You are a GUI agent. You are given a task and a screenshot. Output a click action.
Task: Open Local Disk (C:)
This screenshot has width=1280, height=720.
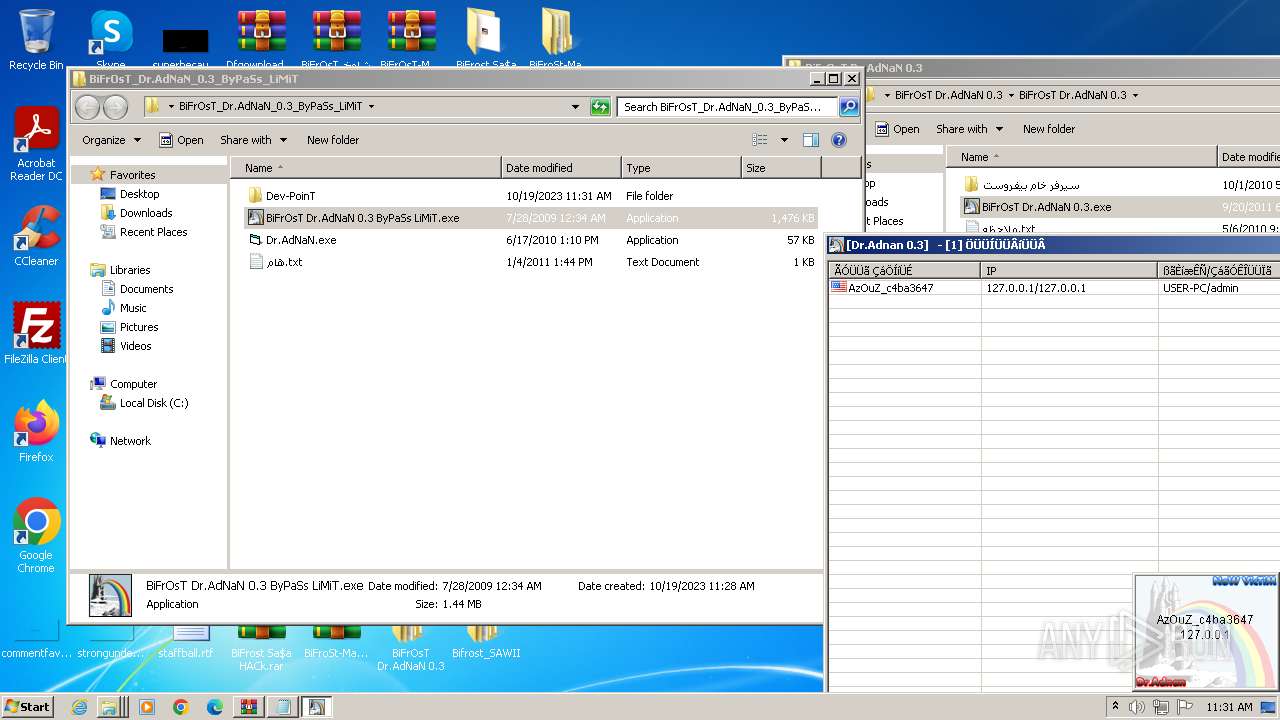153,403
